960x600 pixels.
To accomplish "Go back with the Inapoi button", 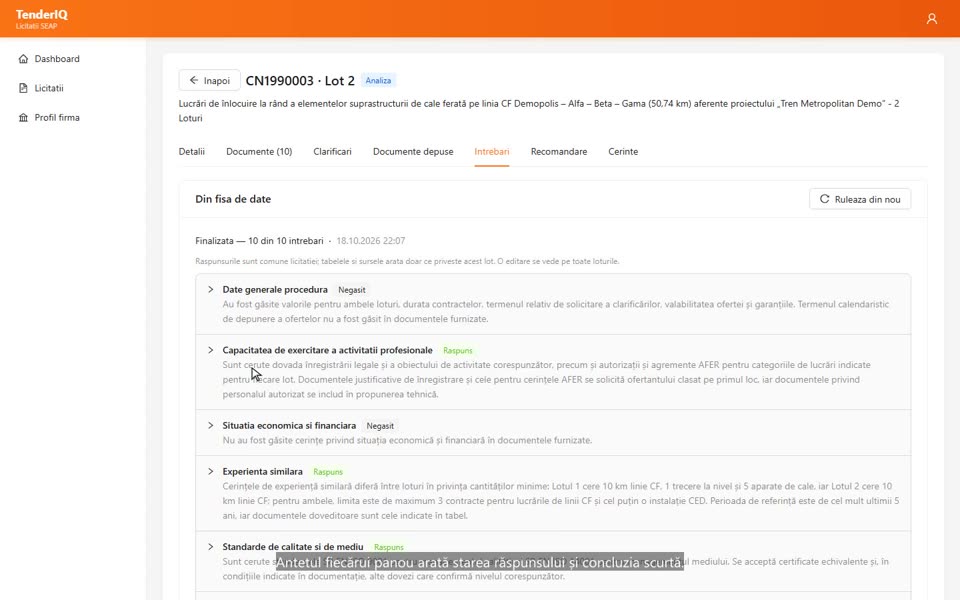I will (209, 80).
